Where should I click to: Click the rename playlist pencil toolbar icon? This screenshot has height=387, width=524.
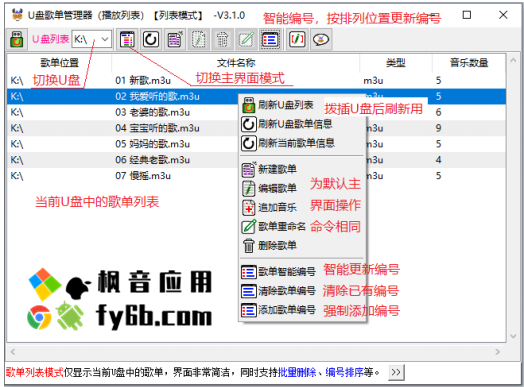pos(246,39)
